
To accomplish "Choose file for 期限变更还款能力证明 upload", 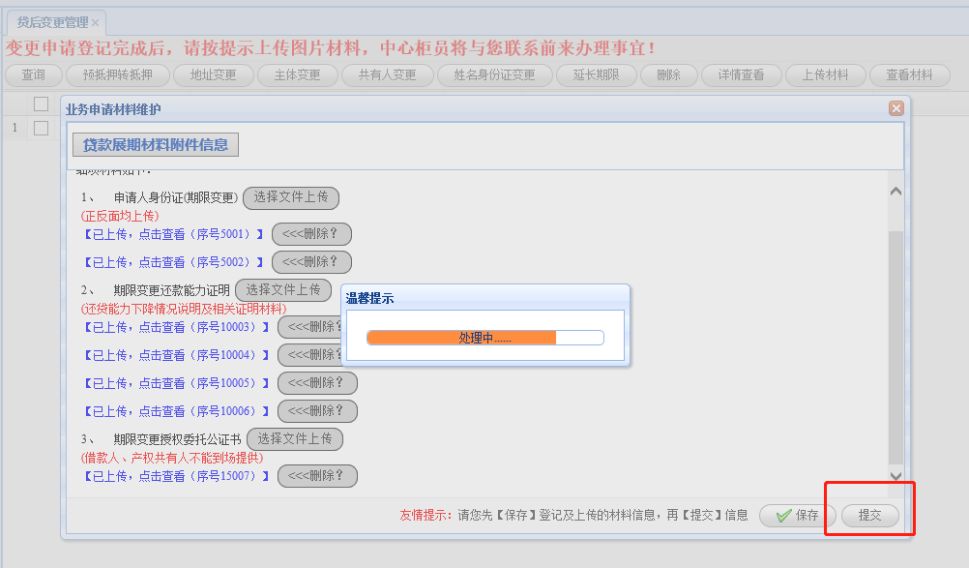I will pos(283,290).
